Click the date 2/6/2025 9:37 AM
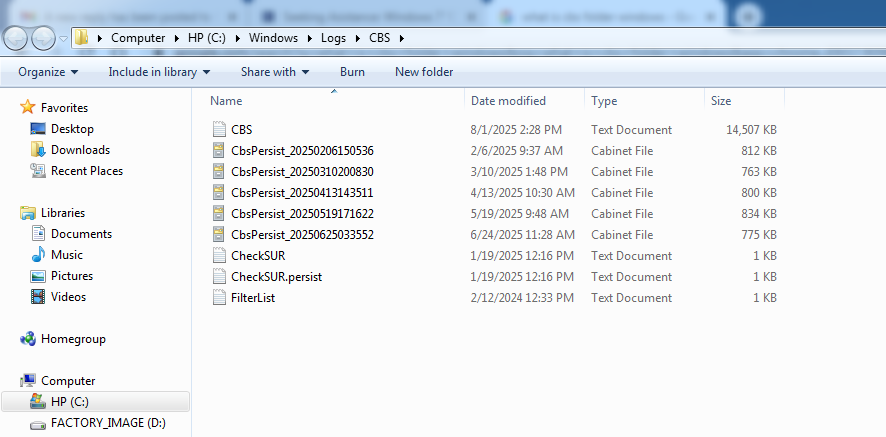 tap(516, 150)
